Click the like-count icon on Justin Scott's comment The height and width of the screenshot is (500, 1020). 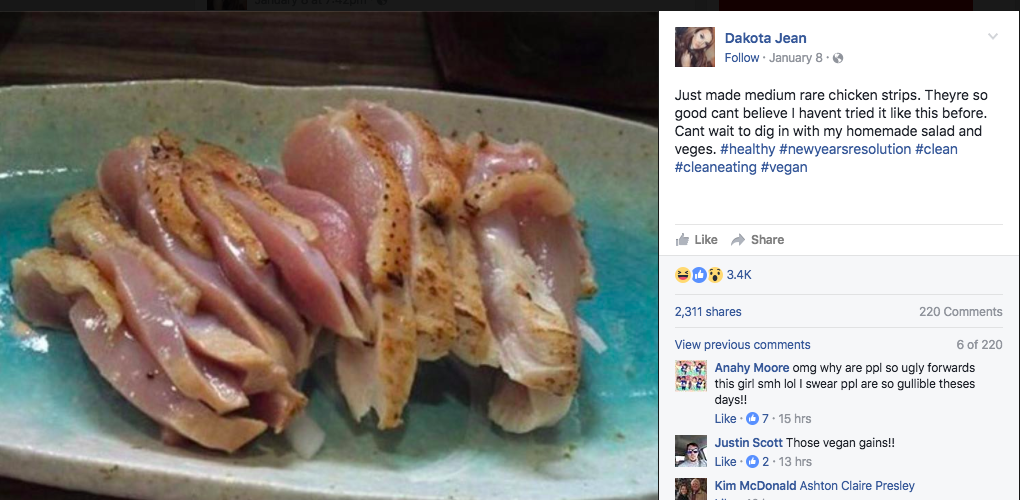tap(754, 462)
